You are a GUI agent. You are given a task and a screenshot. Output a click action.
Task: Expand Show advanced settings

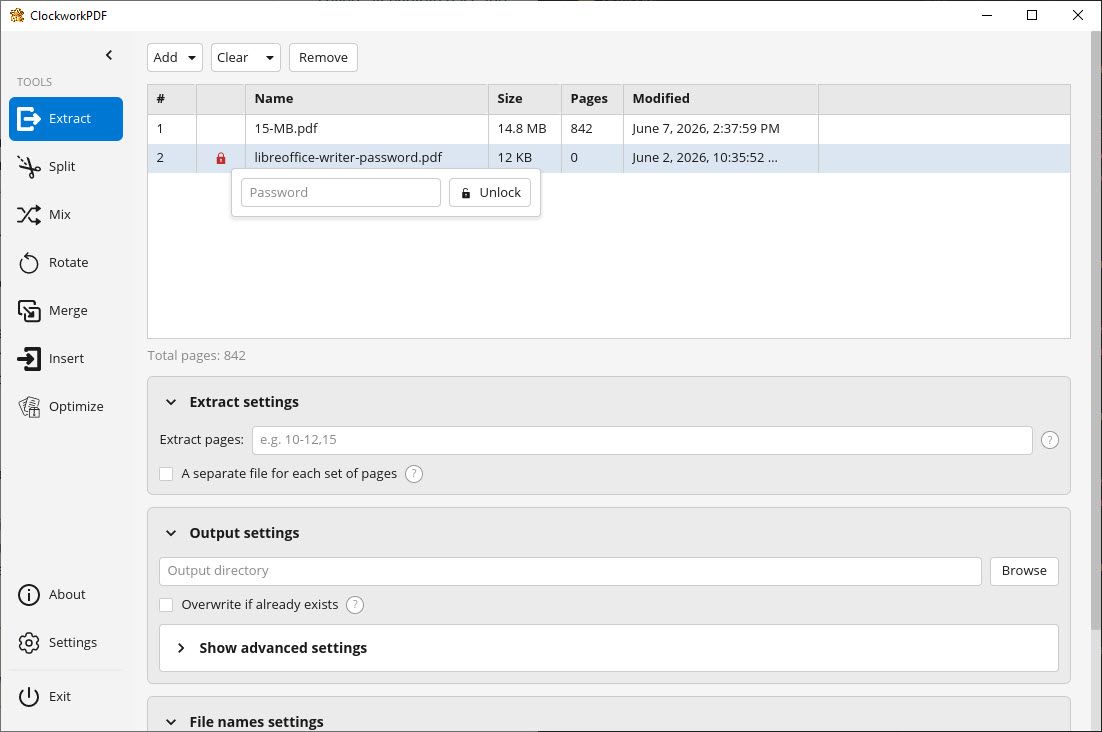609,648
